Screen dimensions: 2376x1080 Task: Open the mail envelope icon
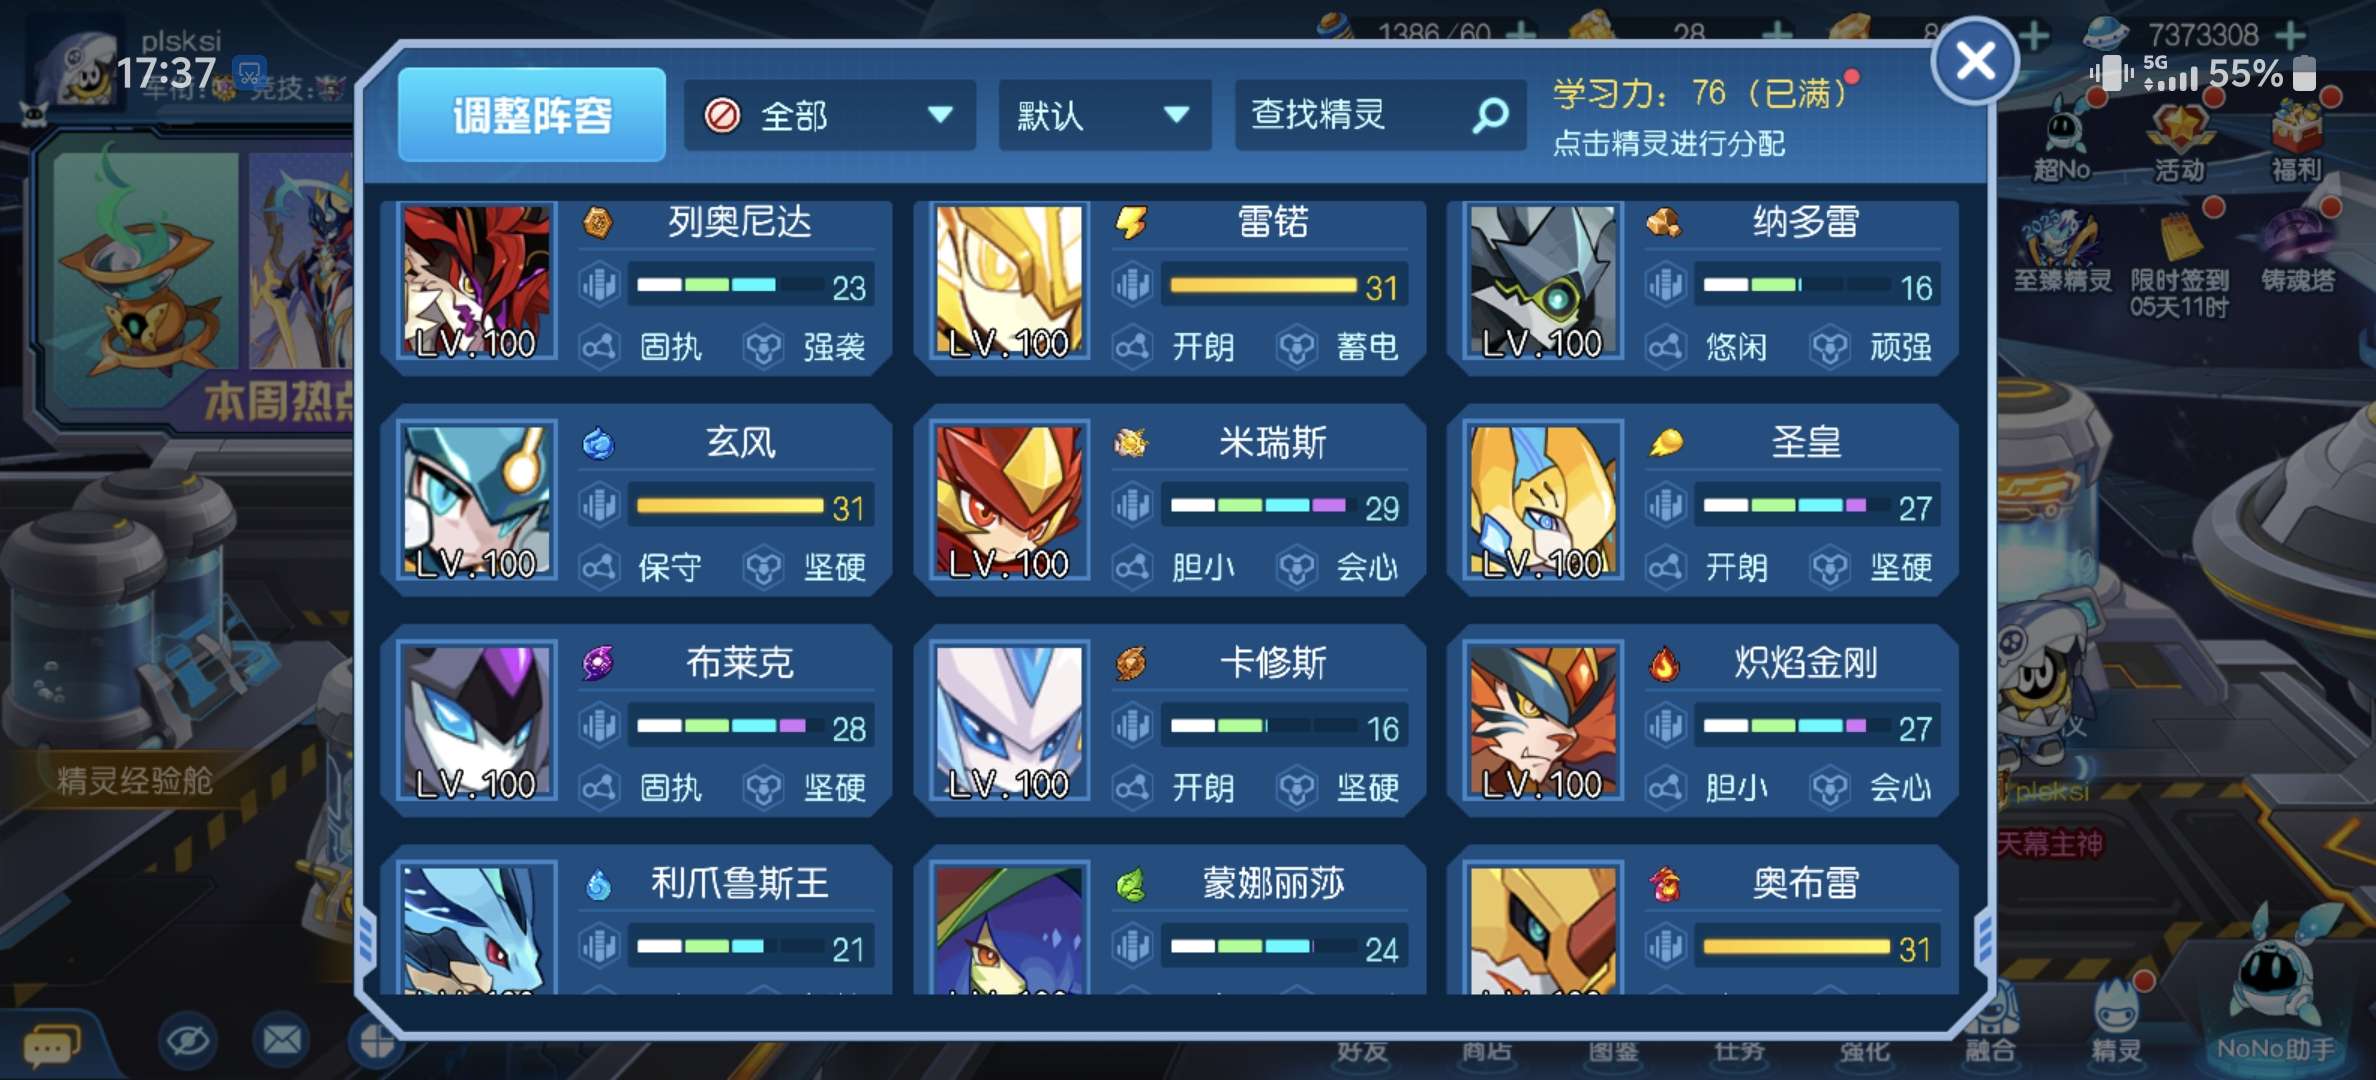[282, 1041]
